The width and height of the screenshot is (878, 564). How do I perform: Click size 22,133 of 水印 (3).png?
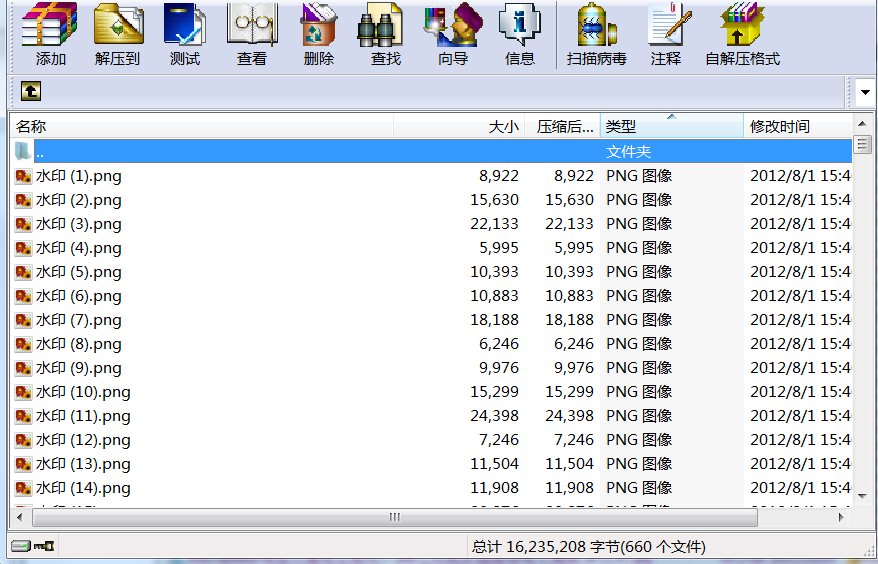click(494, 224)
